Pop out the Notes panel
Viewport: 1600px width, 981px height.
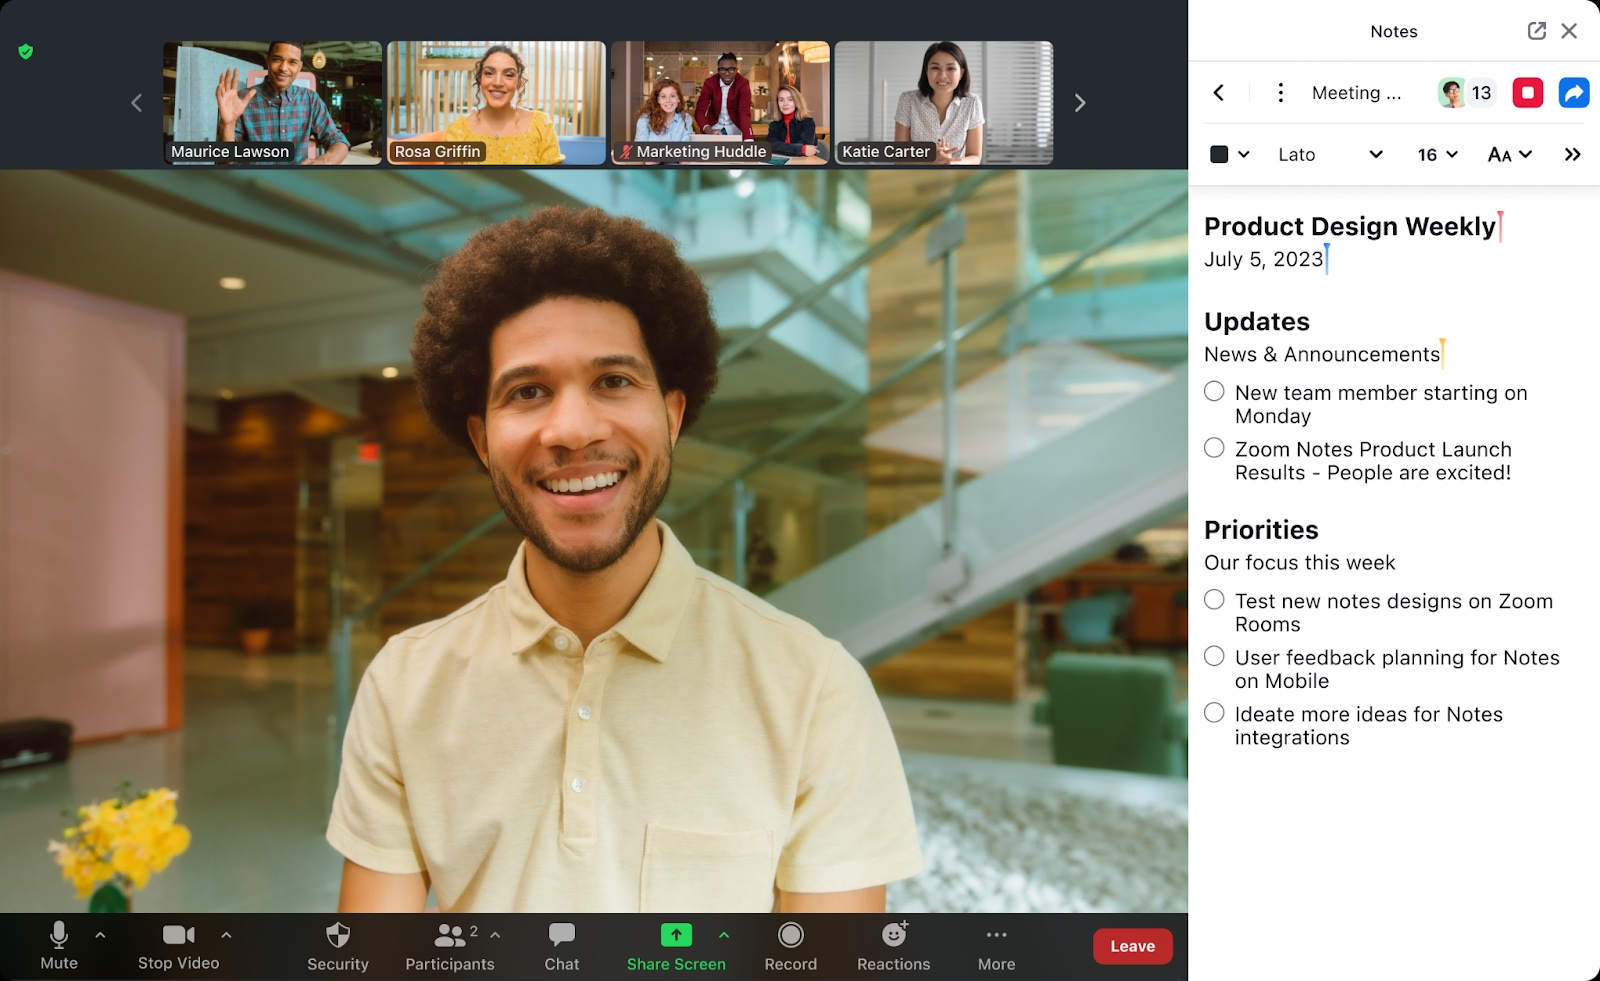[1537, 31]
